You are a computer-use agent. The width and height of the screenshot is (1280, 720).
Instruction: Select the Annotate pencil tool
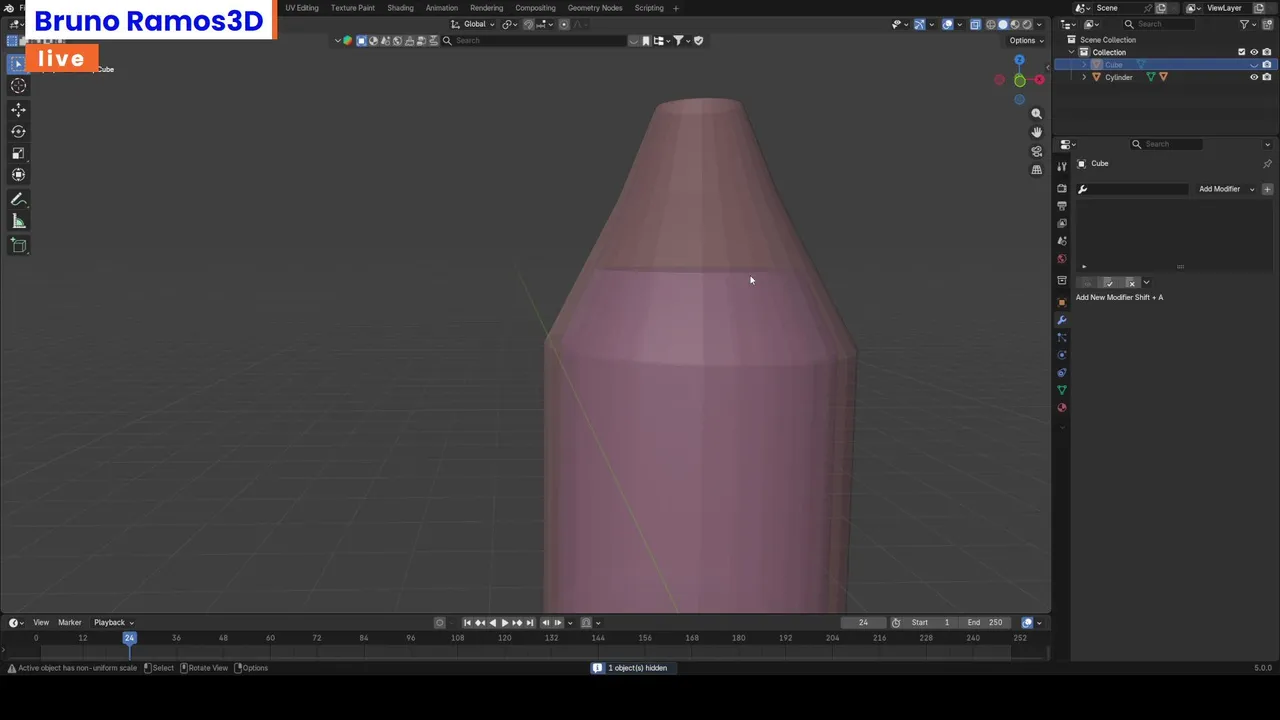tap(18, 200)
